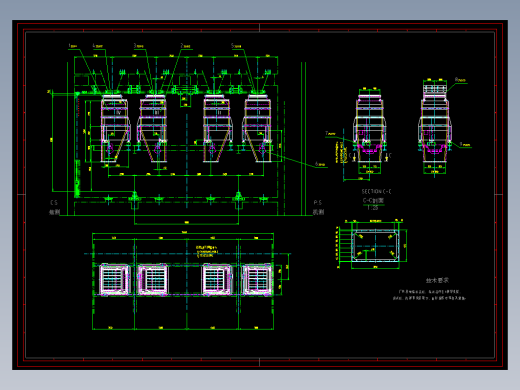Click the "技术要求" heading text

click(437, 280)
